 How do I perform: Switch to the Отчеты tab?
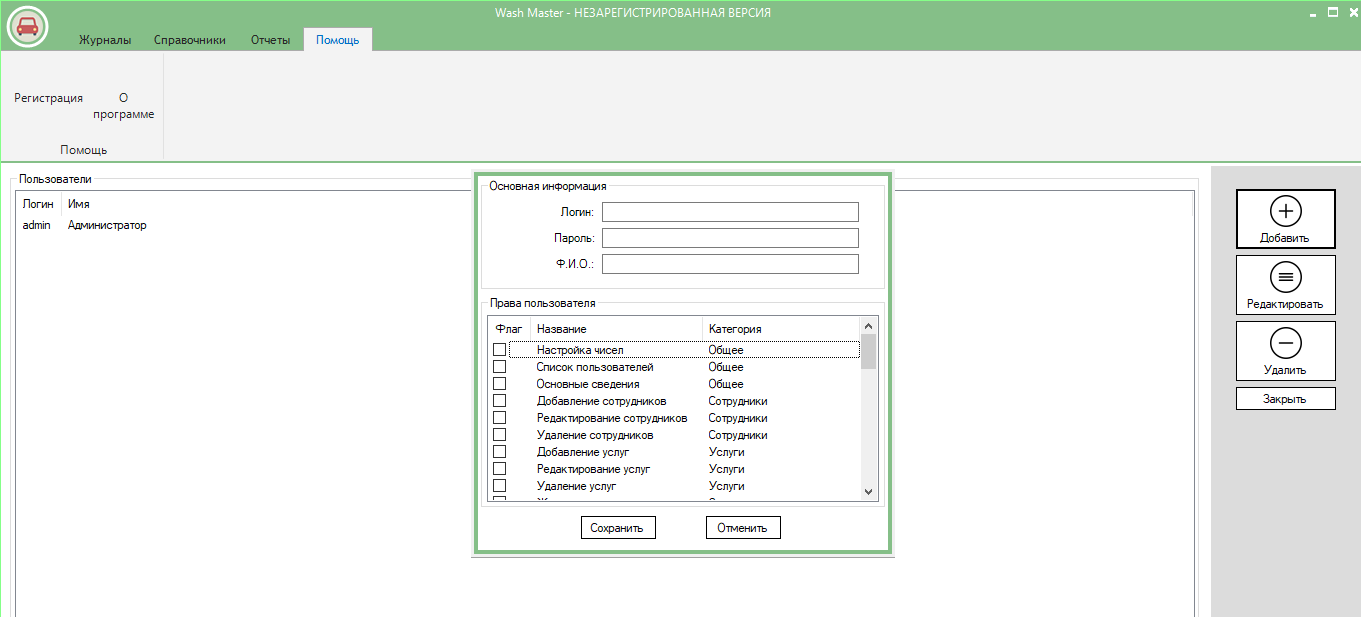click(x=270, y=40)
